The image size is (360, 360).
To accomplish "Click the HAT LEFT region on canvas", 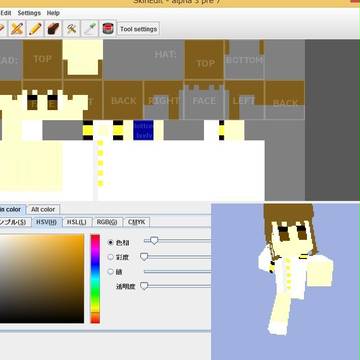I will [x=244, y=100].
